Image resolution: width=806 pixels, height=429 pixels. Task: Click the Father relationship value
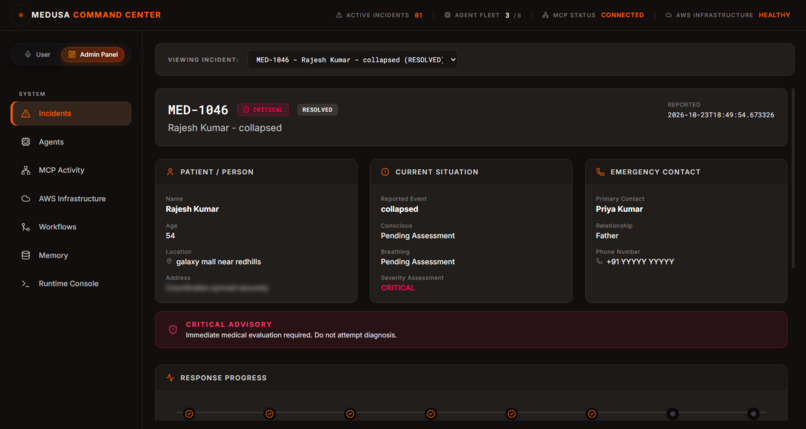607,236
